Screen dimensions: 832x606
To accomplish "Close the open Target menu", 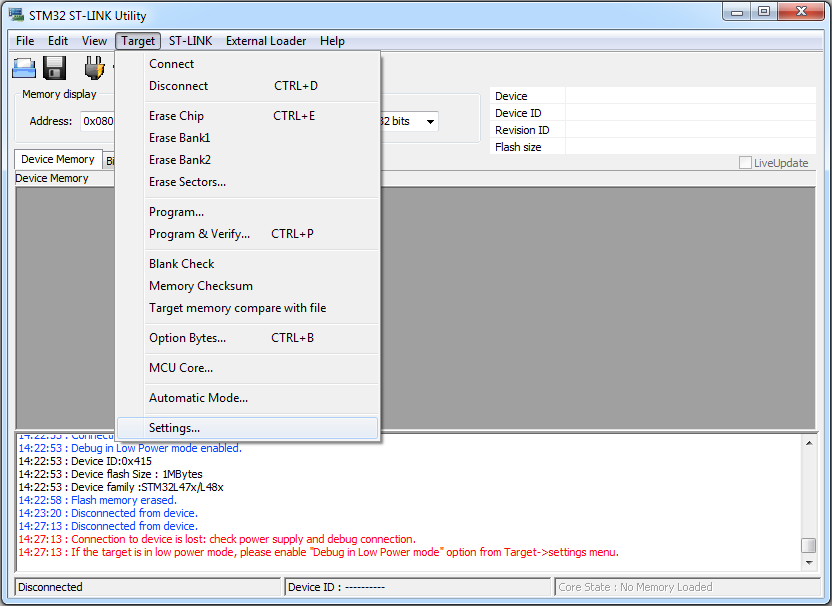I will click(x=138, y=41).
